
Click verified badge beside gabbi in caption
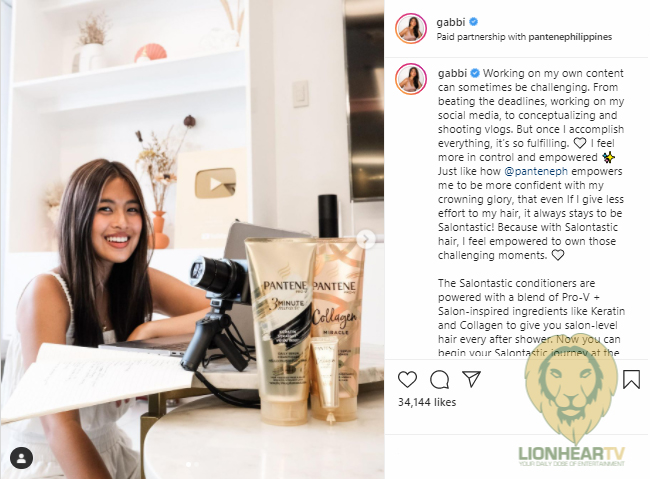(475, 73)
